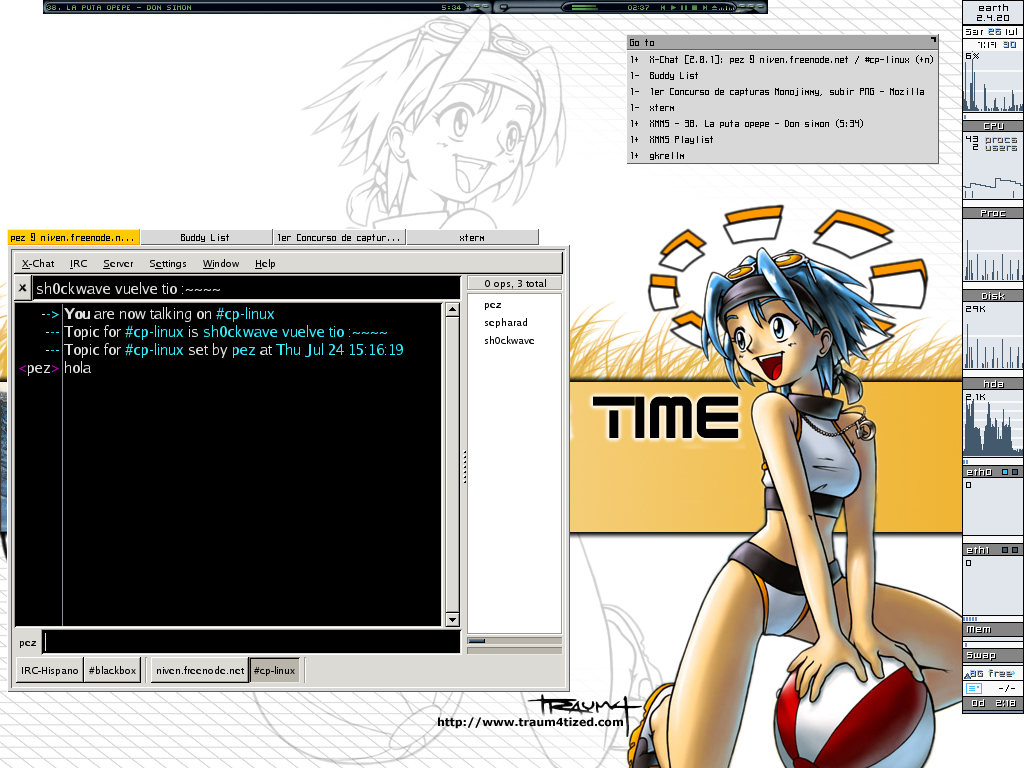Click the pez nickname button beside input

(27, 643)
